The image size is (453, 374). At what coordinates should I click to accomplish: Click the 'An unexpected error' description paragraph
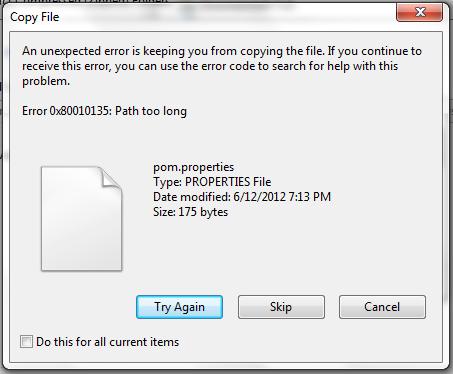coord(222,66)
